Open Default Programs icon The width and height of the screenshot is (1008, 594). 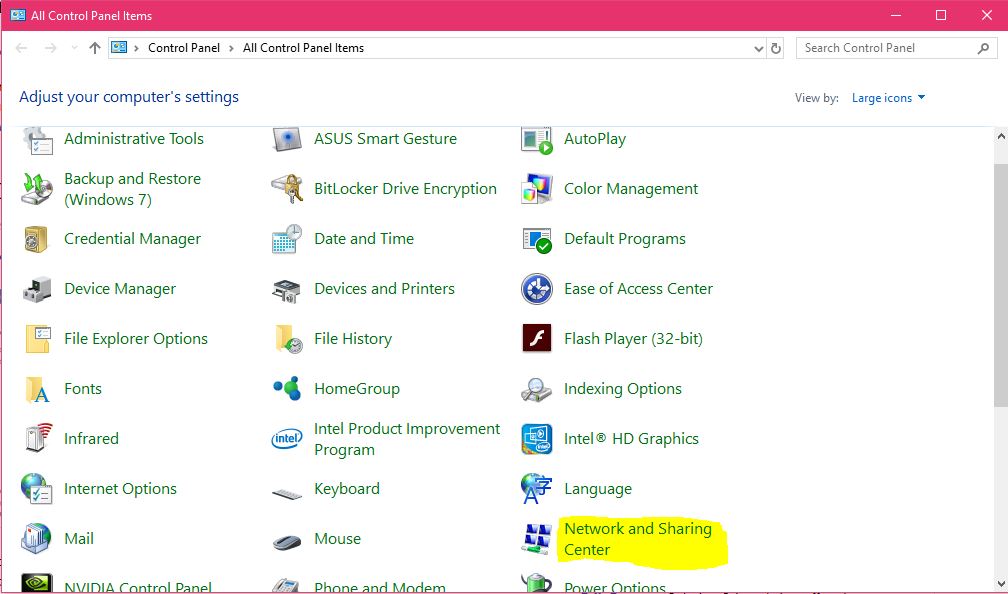(537, 239)
